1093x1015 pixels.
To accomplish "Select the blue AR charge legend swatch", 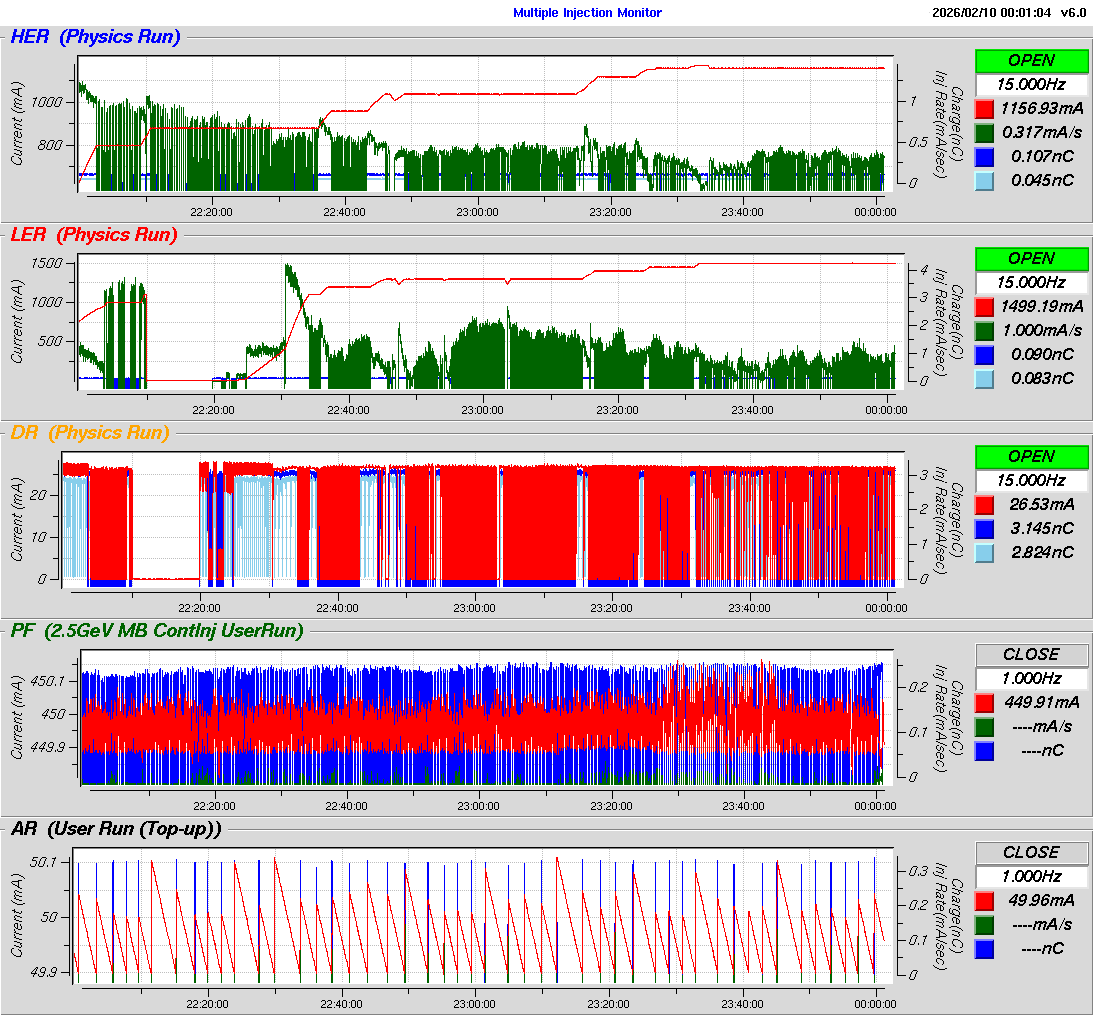I will click(x=984, y=948).
